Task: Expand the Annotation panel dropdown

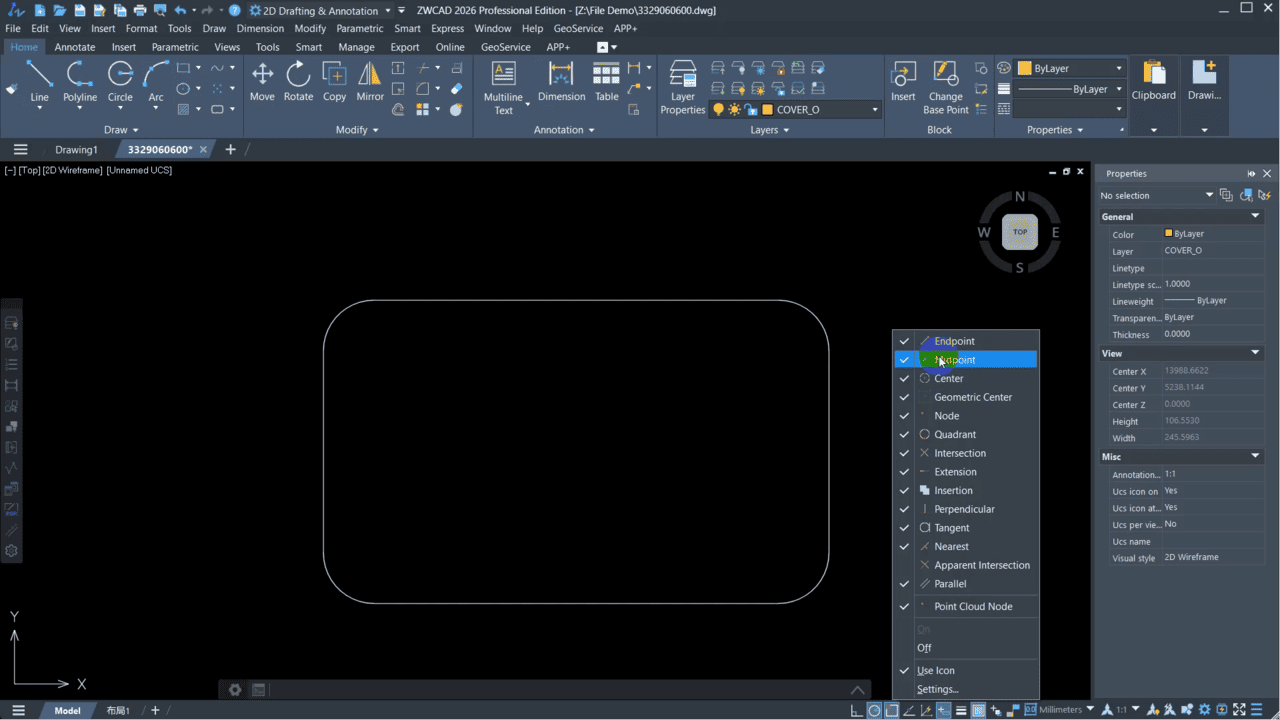Action: pos(564,130)
